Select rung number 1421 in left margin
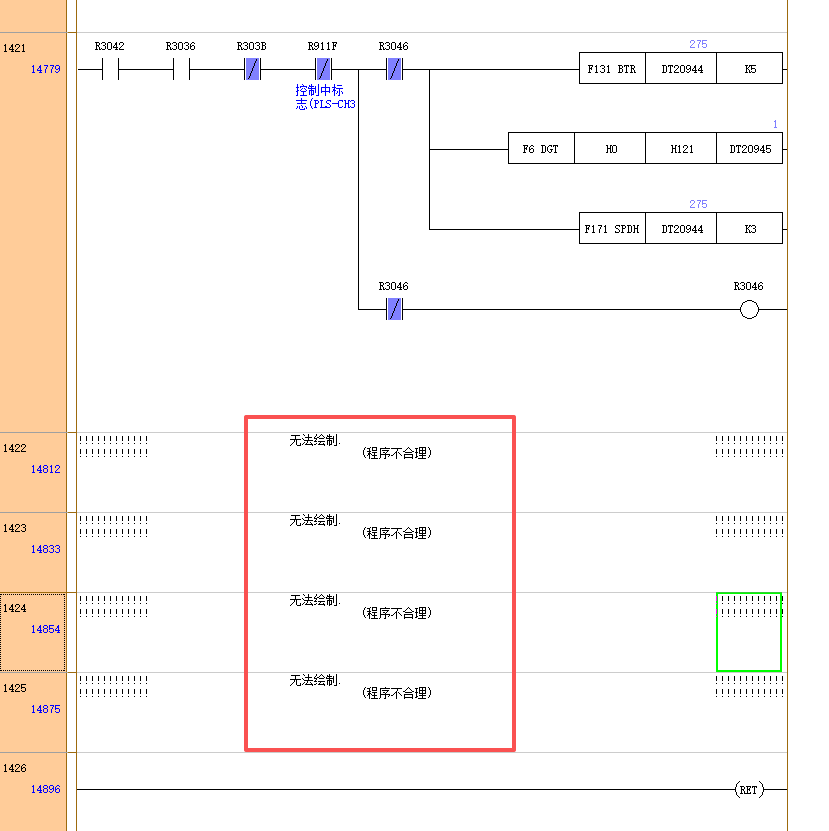The height and width of the screenshot is (831, 829). [x=15, y=48]
